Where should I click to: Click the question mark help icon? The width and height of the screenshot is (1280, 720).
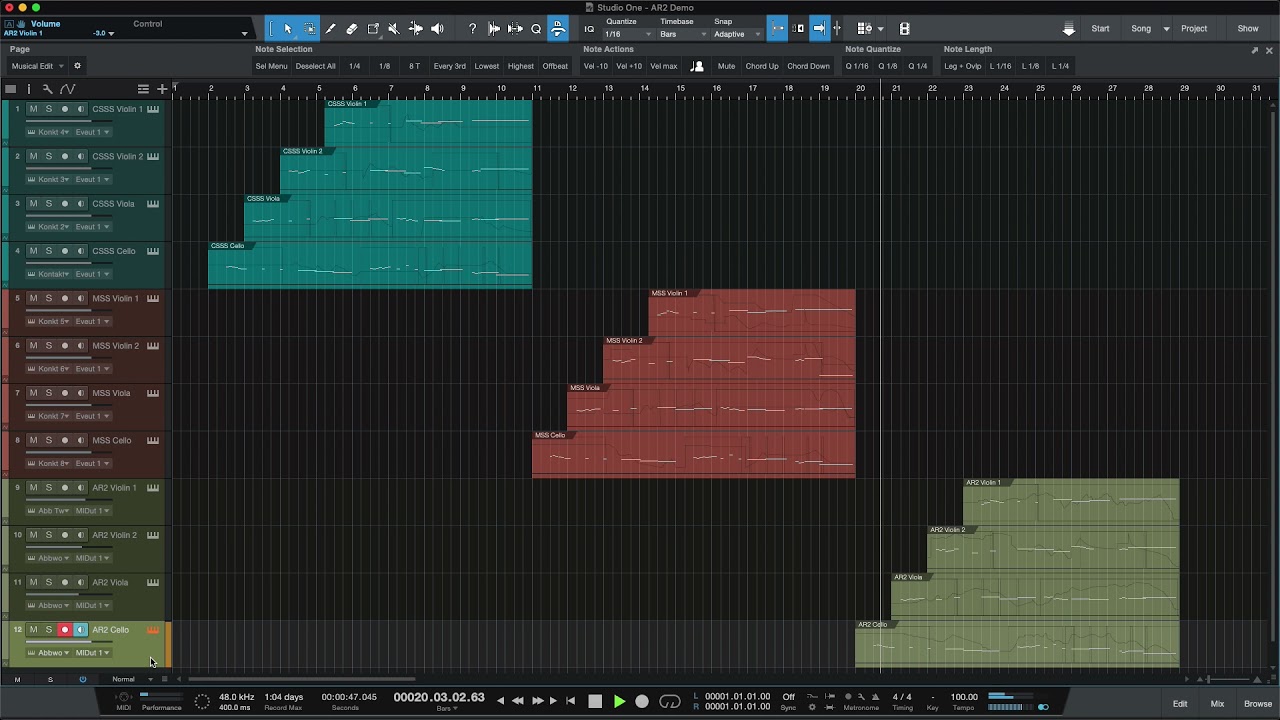(x=473, y=29)
